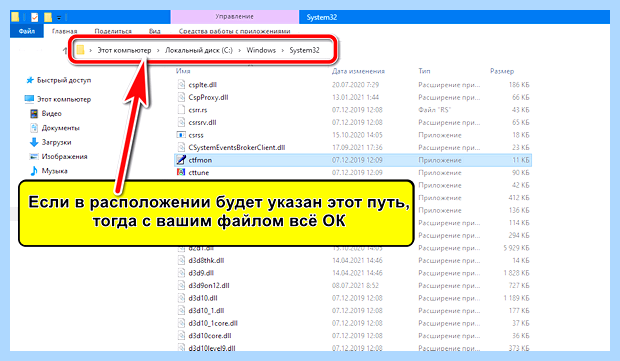Viewport: 620px width, 361px height.
Task: Expand the chevron after Локальный диск (C:)
Action: pyautogui.click(x=240, y=50)
